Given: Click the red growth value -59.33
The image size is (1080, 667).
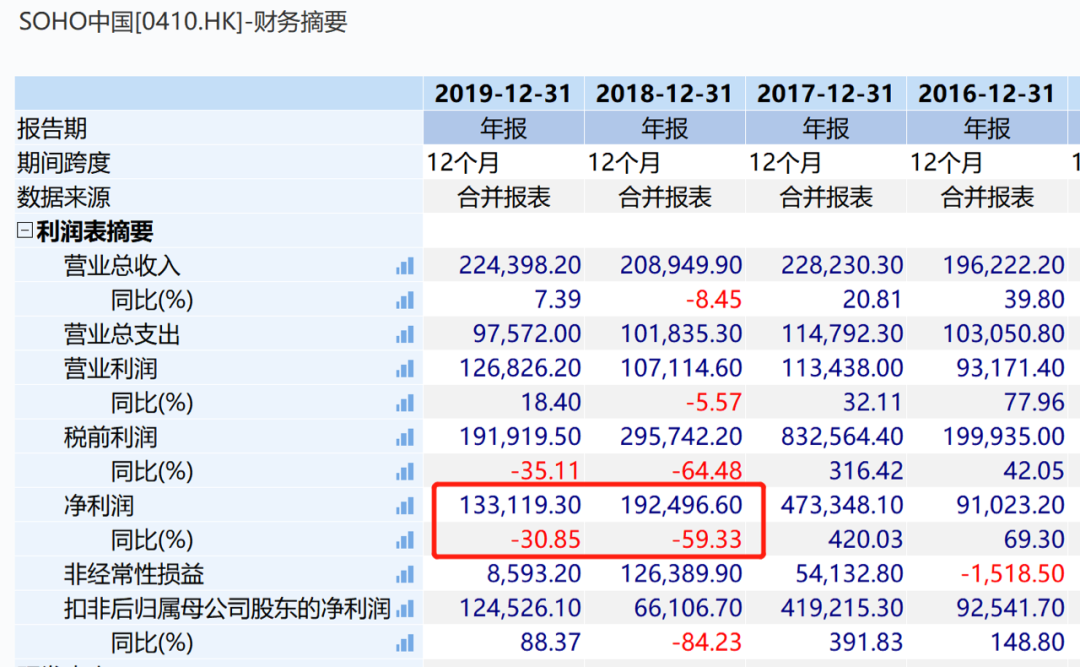Looking at the screenshot, I should pyautogui.click(x=707, y=540).
